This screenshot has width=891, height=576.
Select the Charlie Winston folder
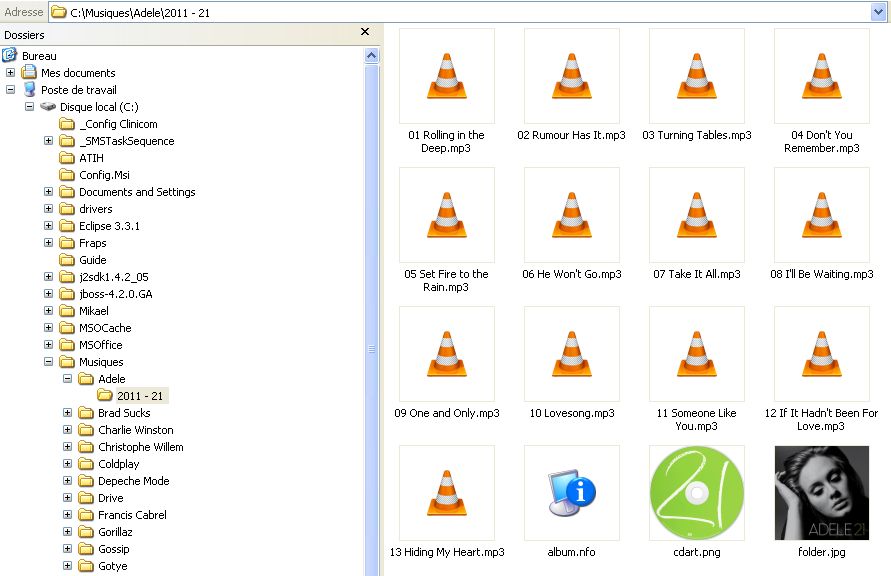tap(135, 430)
